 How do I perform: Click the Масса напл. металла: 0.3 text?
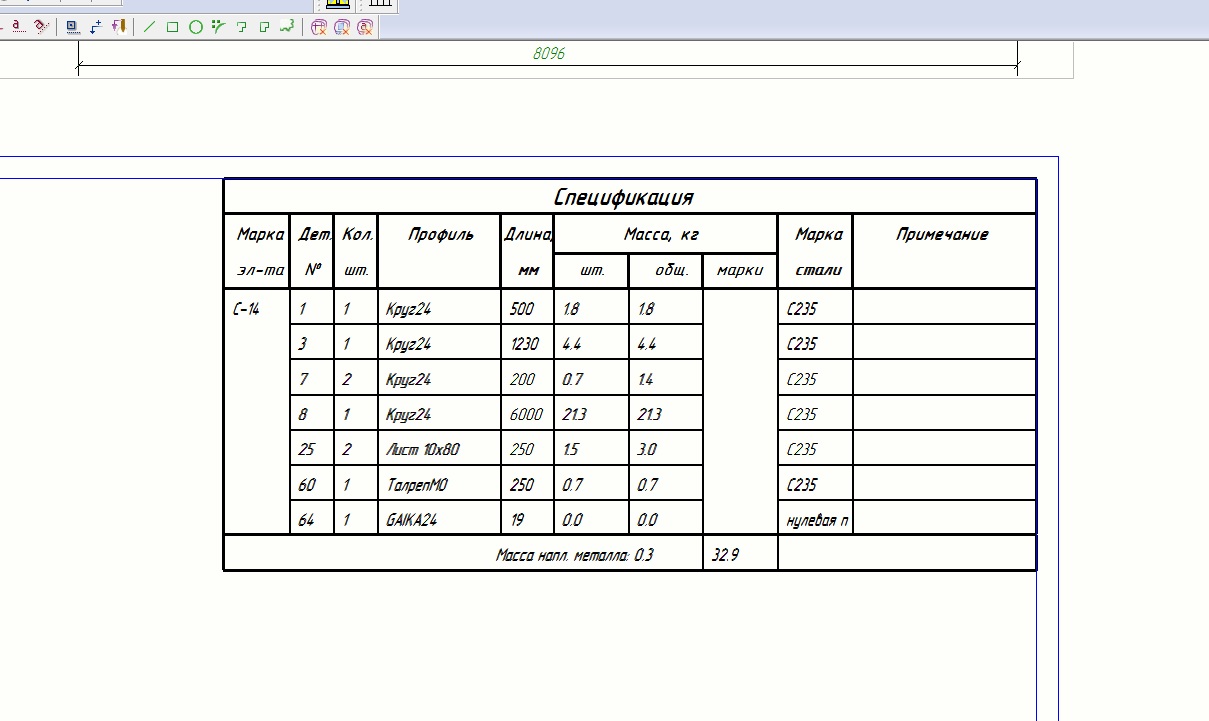pos(574,555)
